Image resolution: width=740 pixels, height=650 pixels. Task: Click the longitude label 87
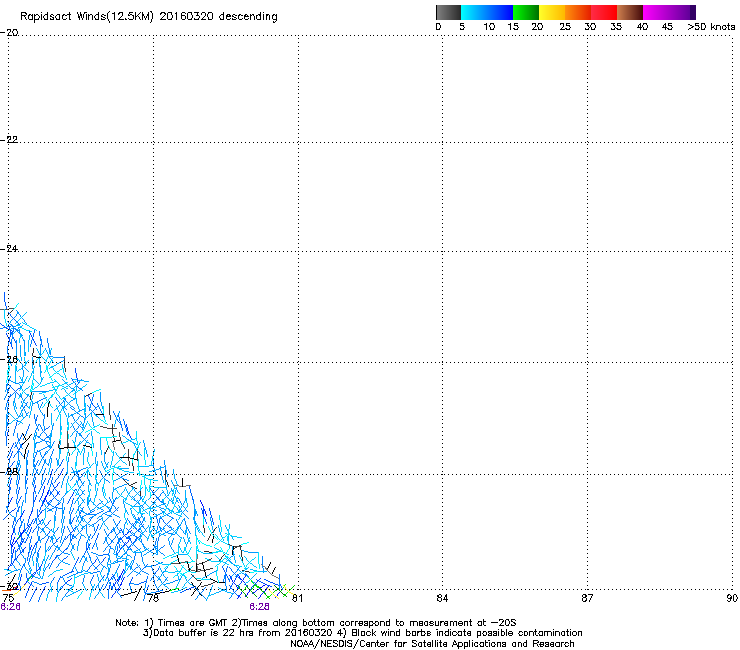(x=587, y=598)
